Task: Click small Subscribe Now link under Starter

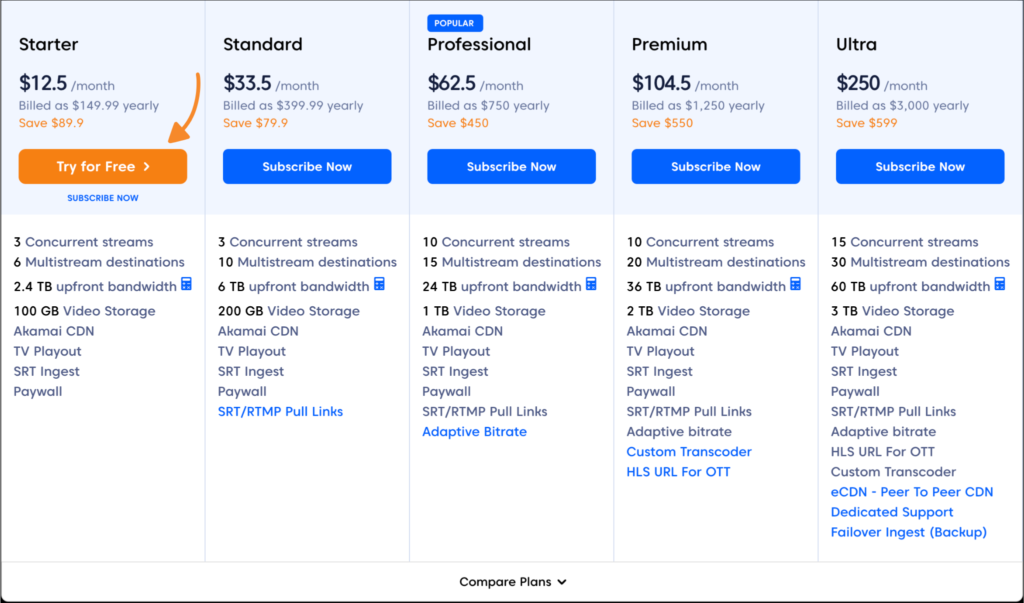Action: [102, 198]
